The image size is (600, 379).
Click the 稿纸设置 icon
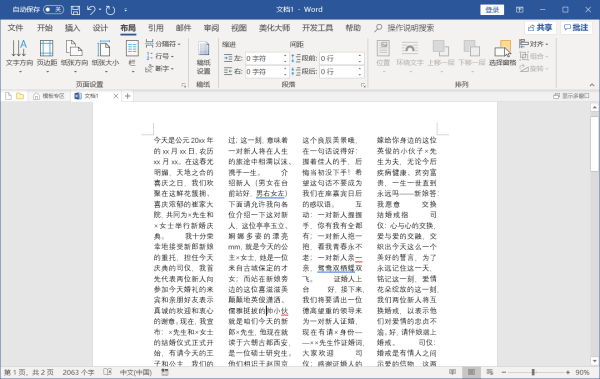[x=204, y=57]
